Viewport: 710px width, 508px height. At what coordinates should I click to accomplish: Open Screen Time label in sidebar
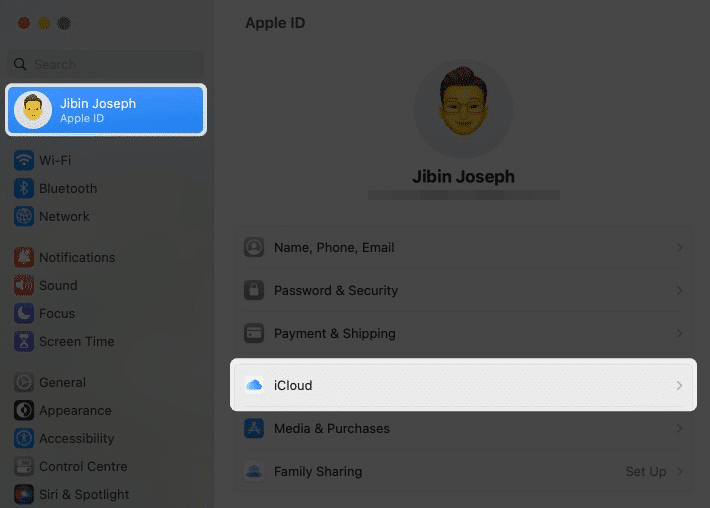pos(77,341)
